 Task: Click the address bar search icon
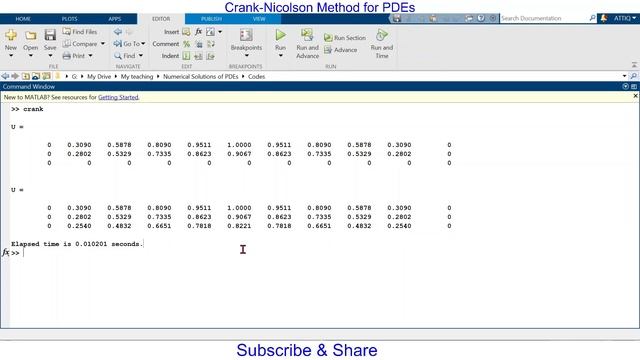click(633, 76)
